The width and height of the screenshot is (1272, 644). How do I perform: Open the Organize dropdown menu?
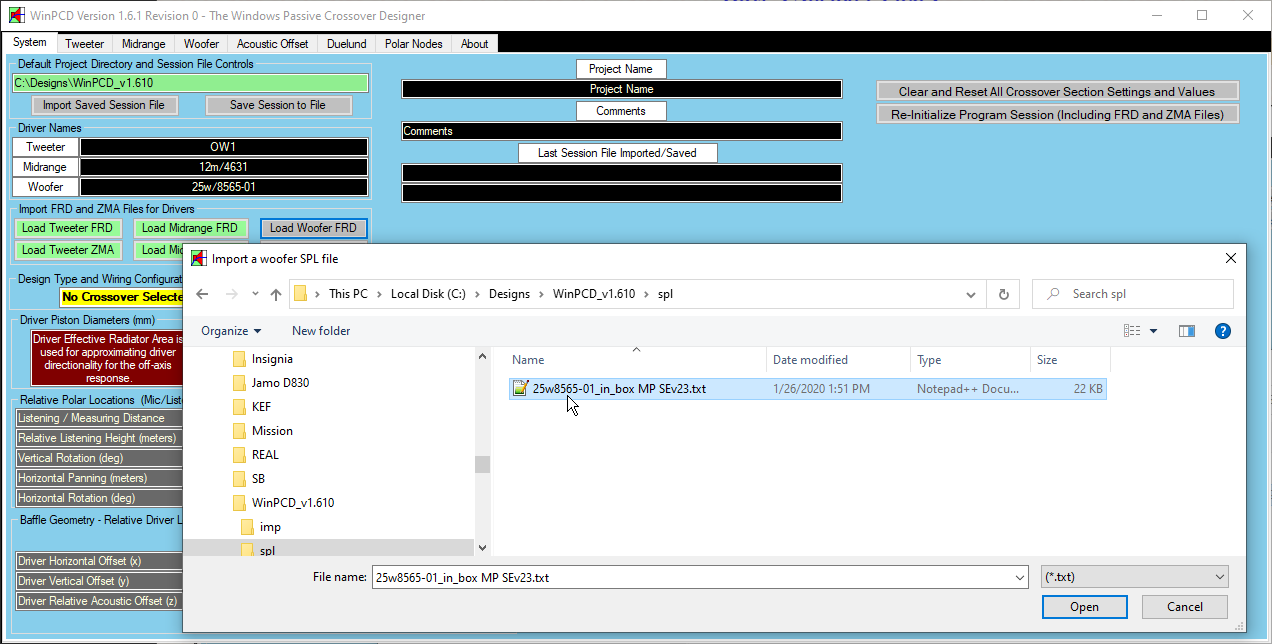[x=230, y=331]
